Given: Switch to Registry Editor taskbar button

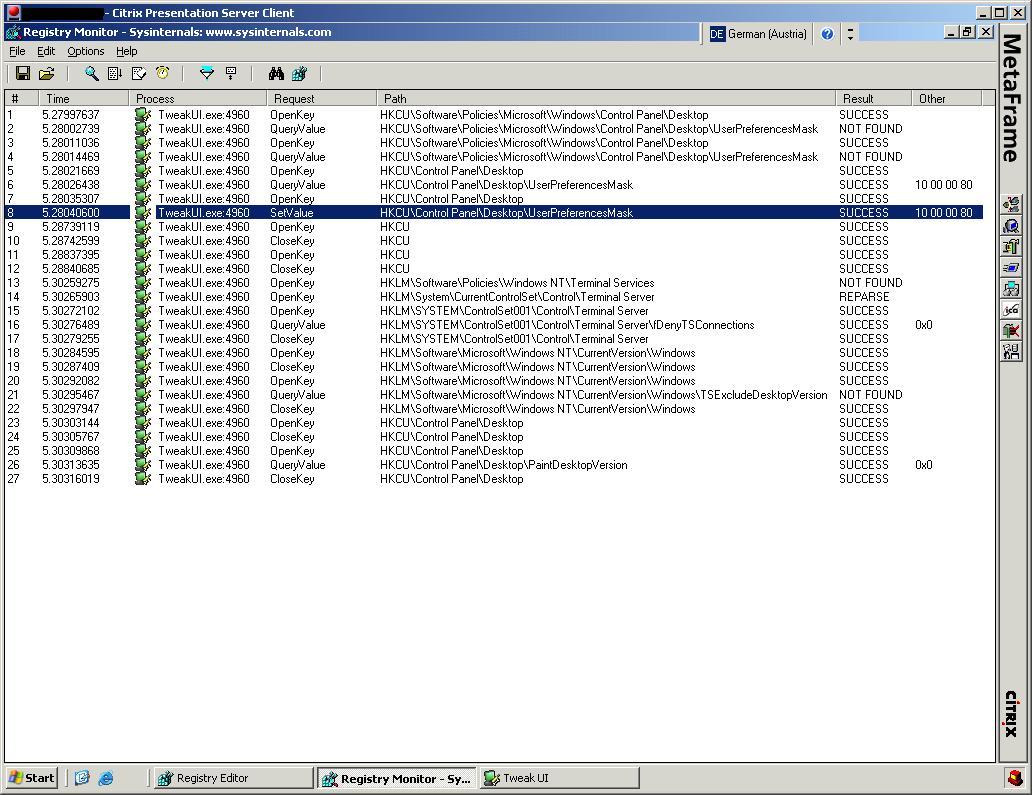Looking at the screenshot, I should tap(232, 778).
